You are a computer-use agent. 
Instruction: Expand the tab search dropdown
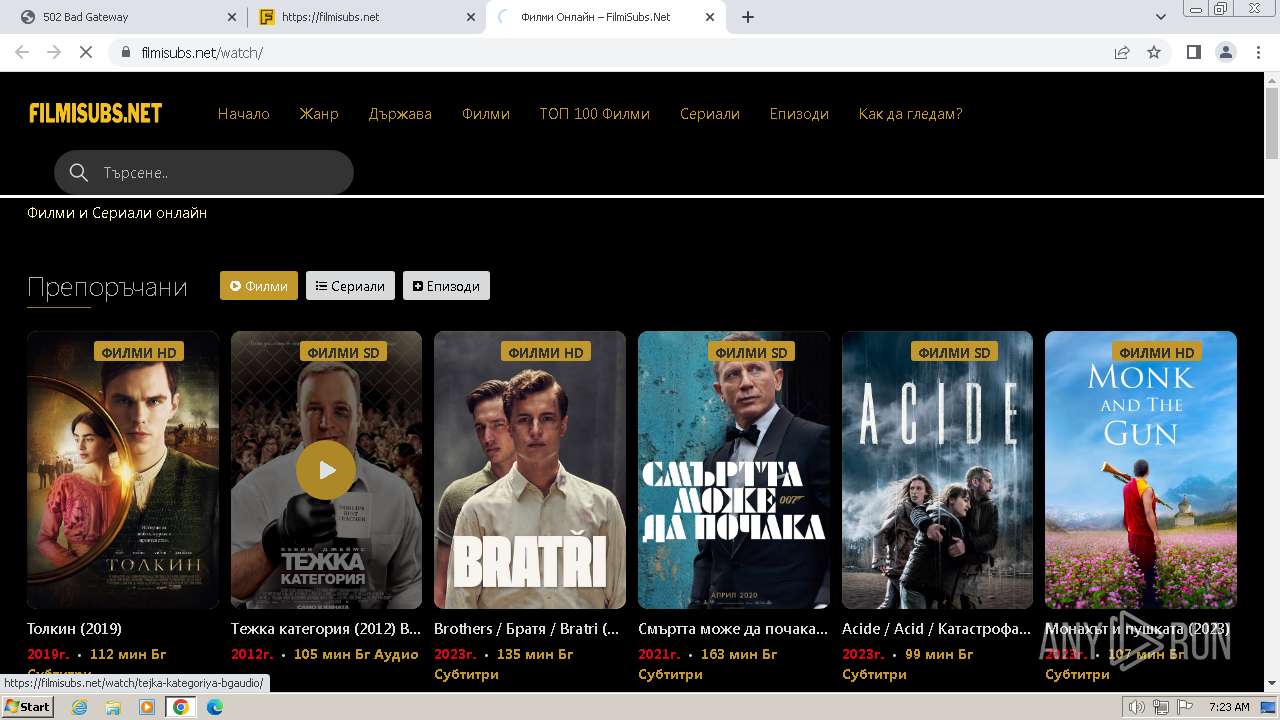[1161, 17]
